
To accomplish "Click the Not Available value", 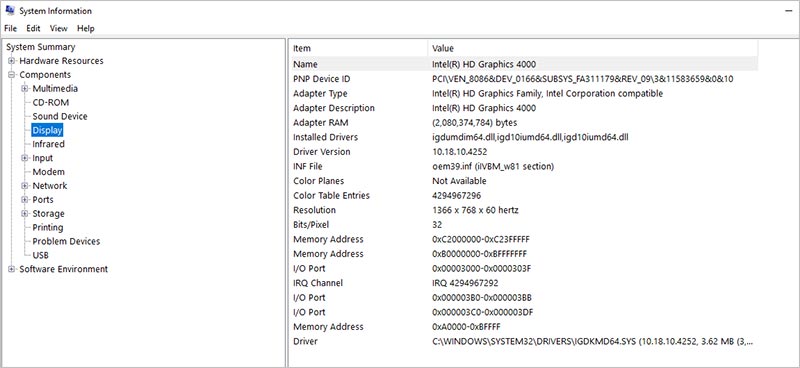I will [x=459, y=181].
